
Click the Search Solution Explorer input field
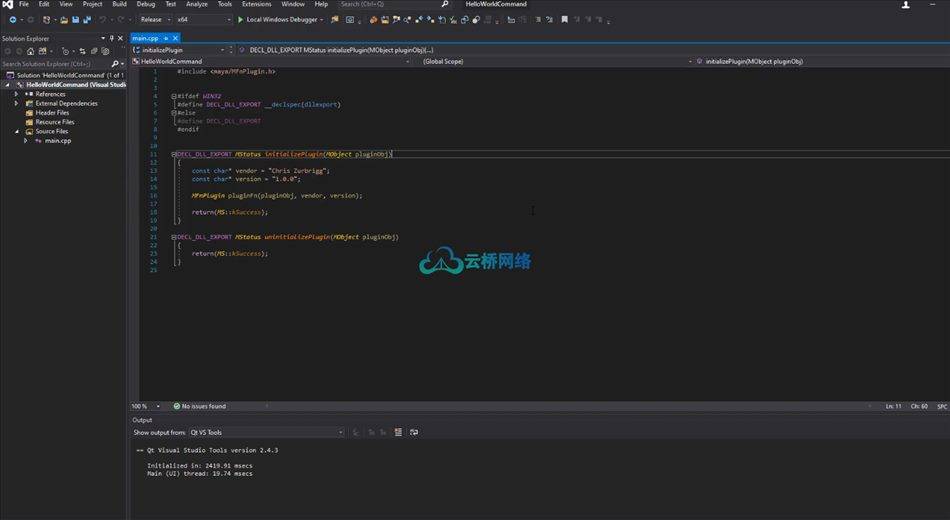click(55, 64)
